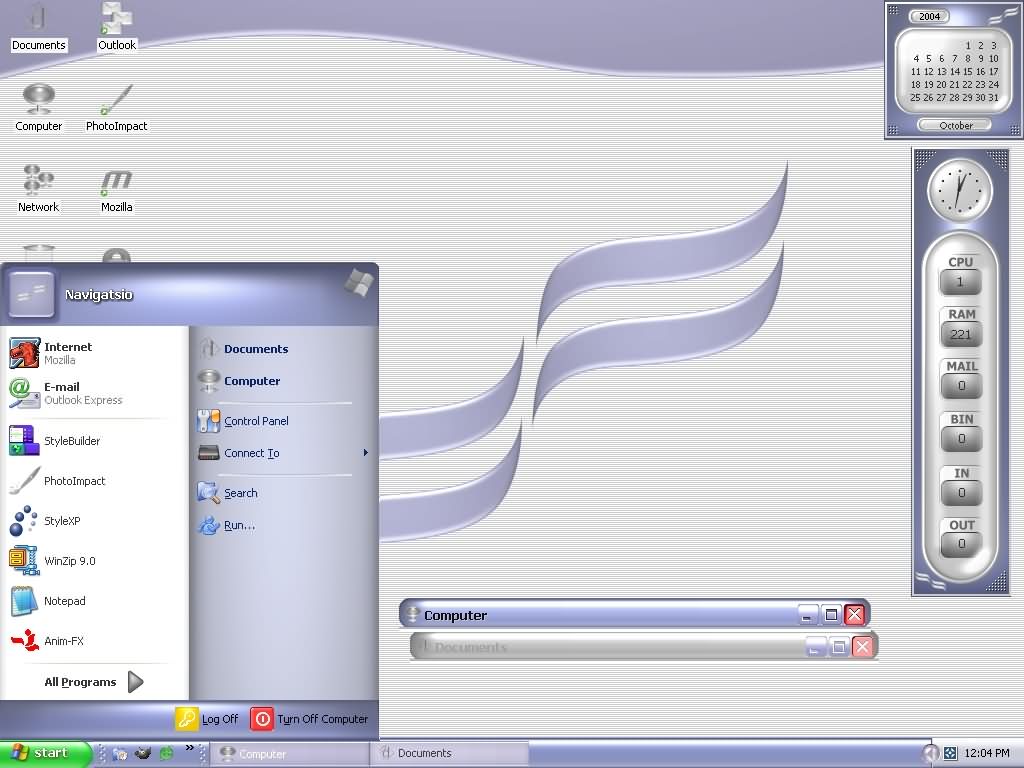Click the Log Off button

point(207,719)
